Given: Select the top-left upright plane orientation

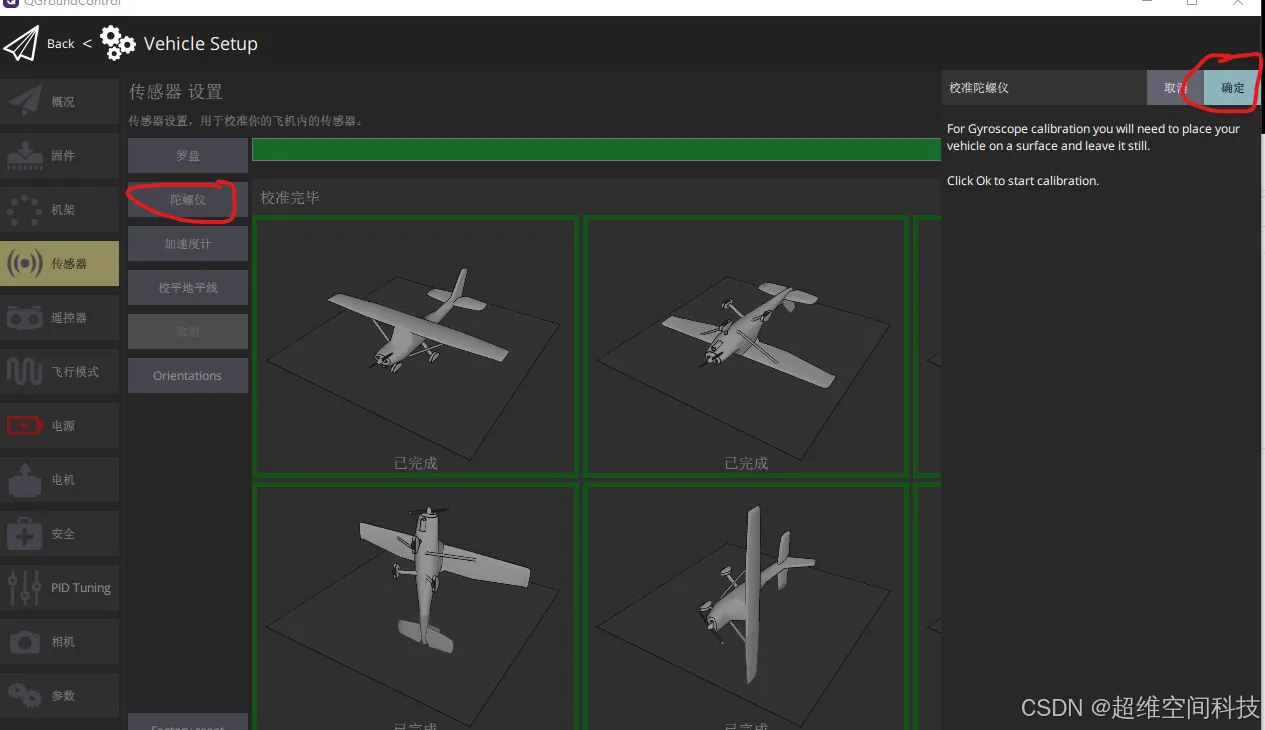Looking at the screenshot, I should pos(415,346).
